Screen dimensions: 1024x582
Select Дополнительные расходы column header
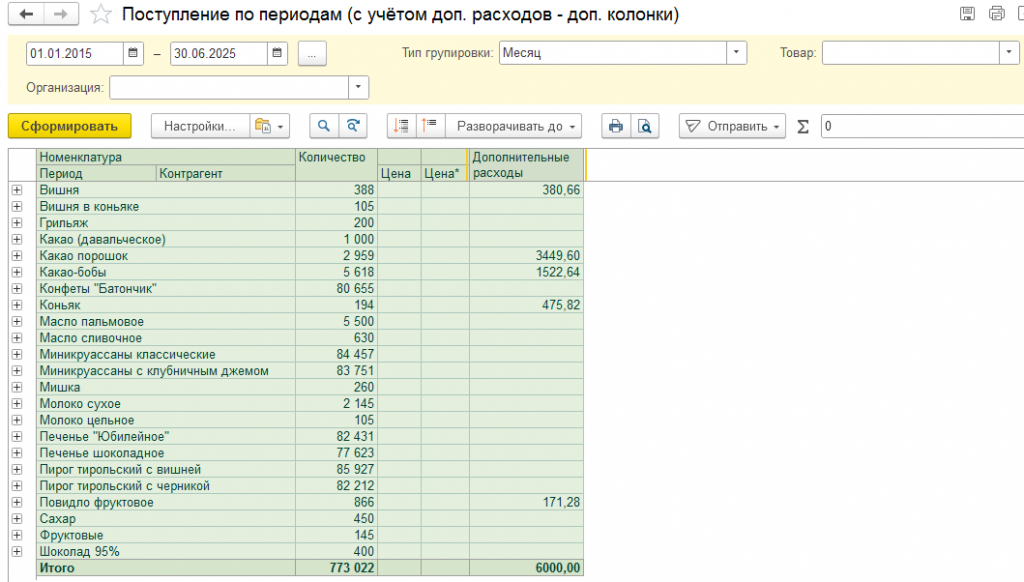coord(526,165)
